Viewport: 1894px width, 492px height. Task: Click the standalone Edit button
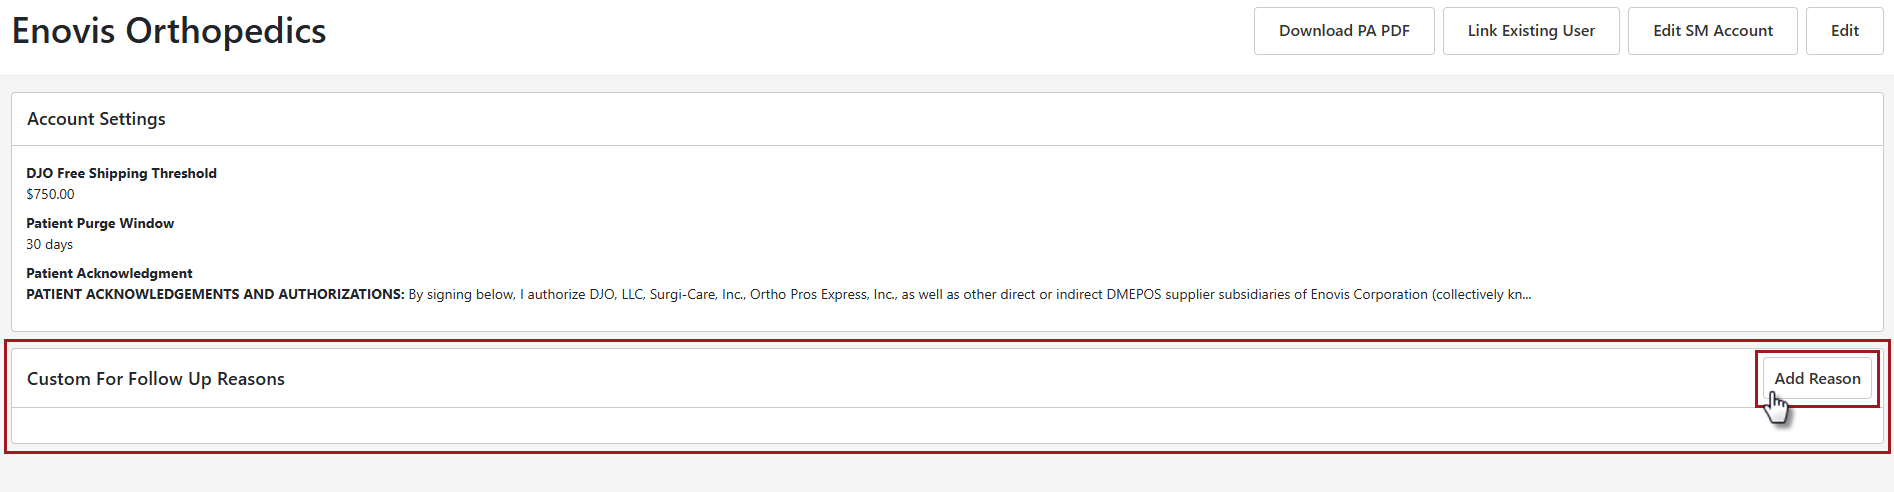[x=1844, y=31]
